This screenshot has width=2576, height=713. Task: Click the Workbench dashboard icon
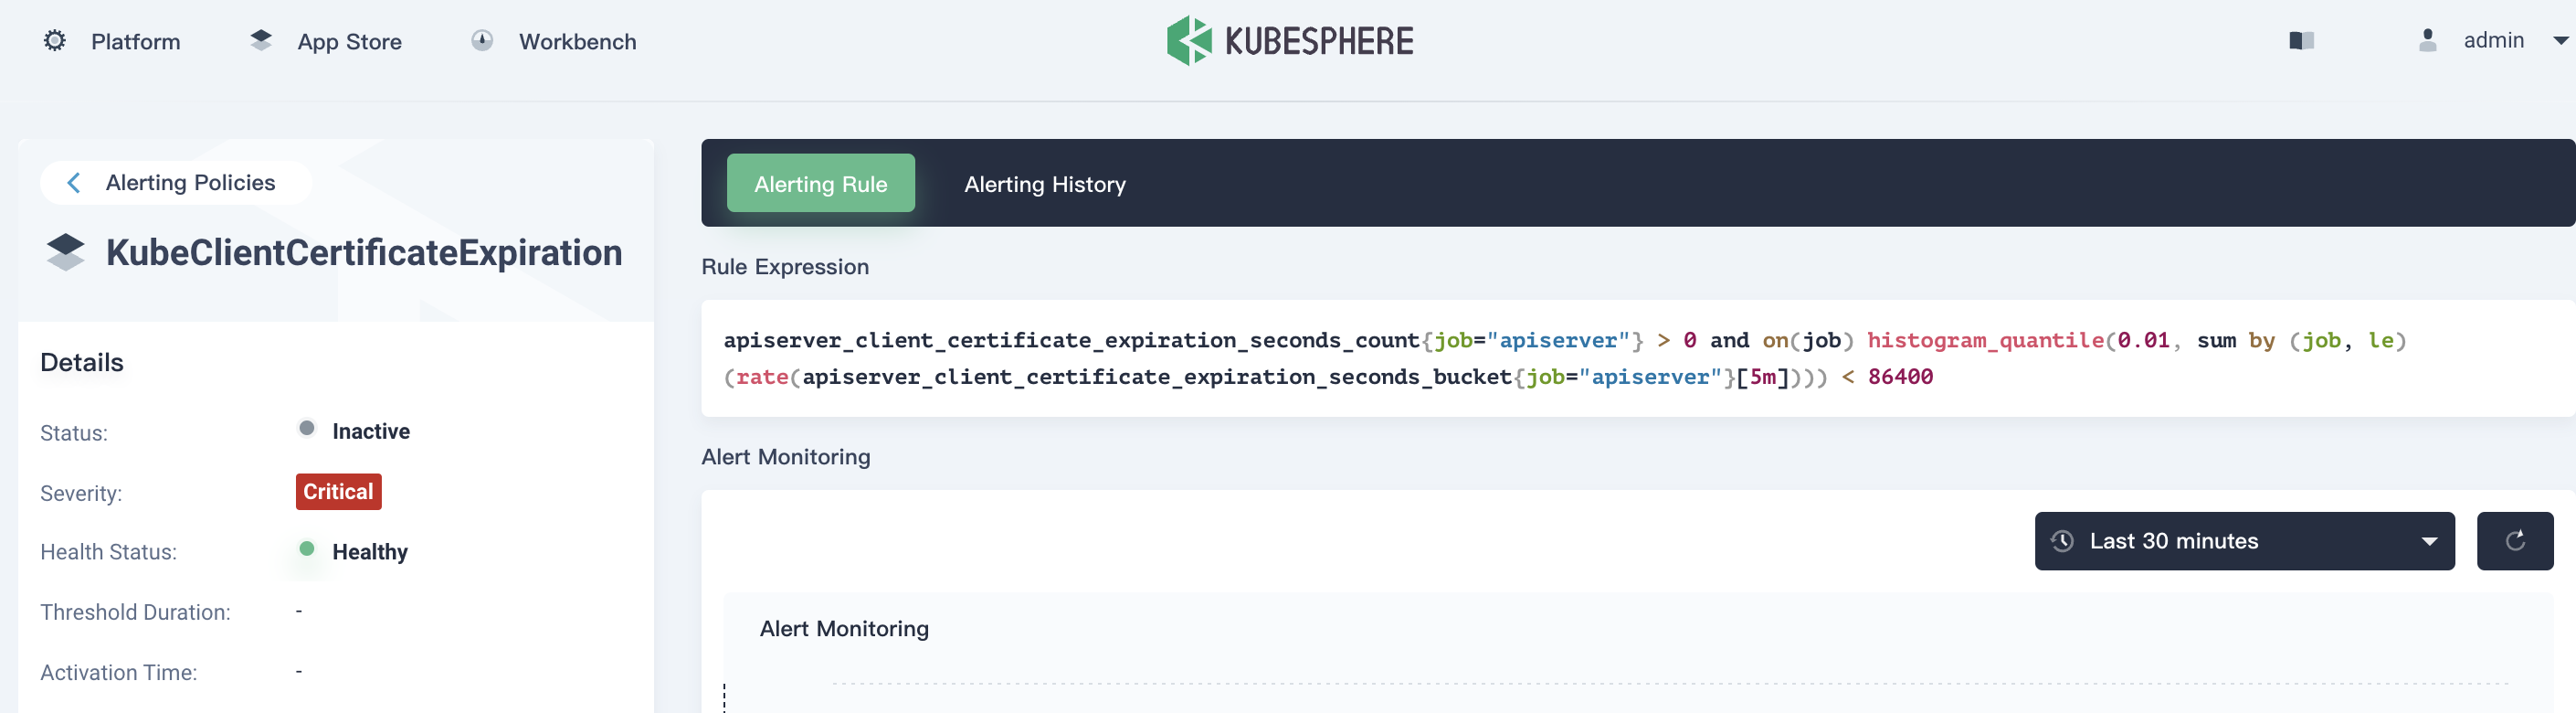tap(482, 40)
